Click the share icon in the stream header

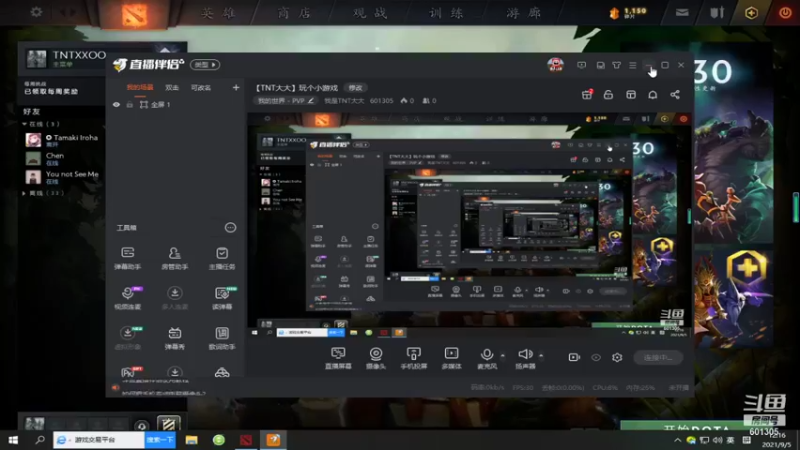tap(675, 95)
